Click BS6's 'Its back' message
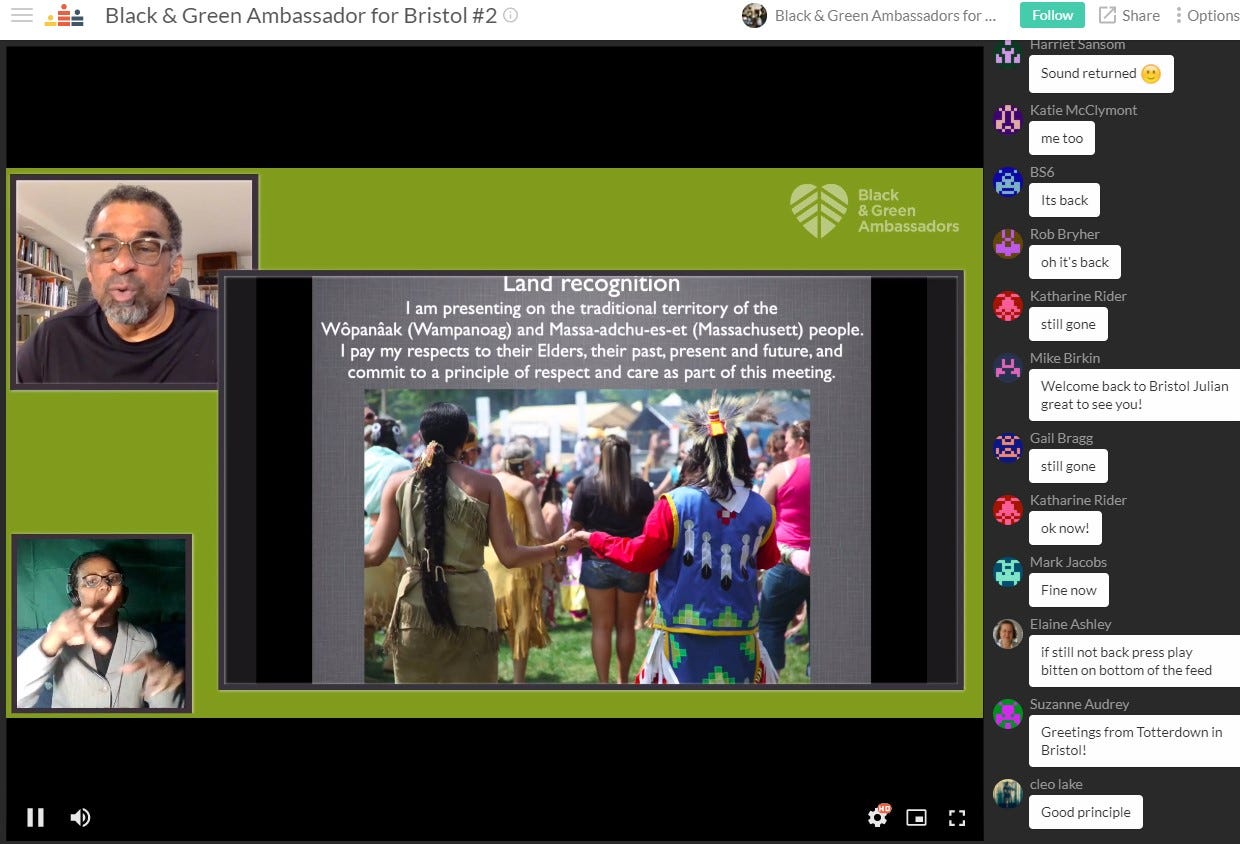 1064,200
